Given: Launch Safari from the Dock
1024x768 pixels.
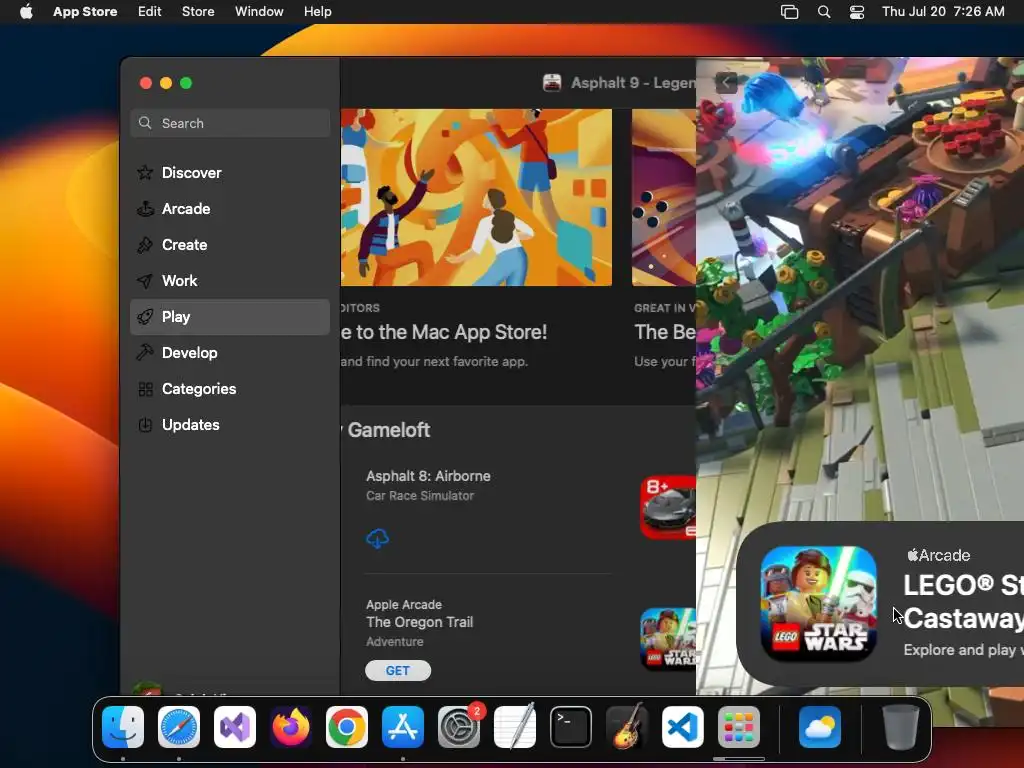Looking at the screenshot, I should 179,727.
